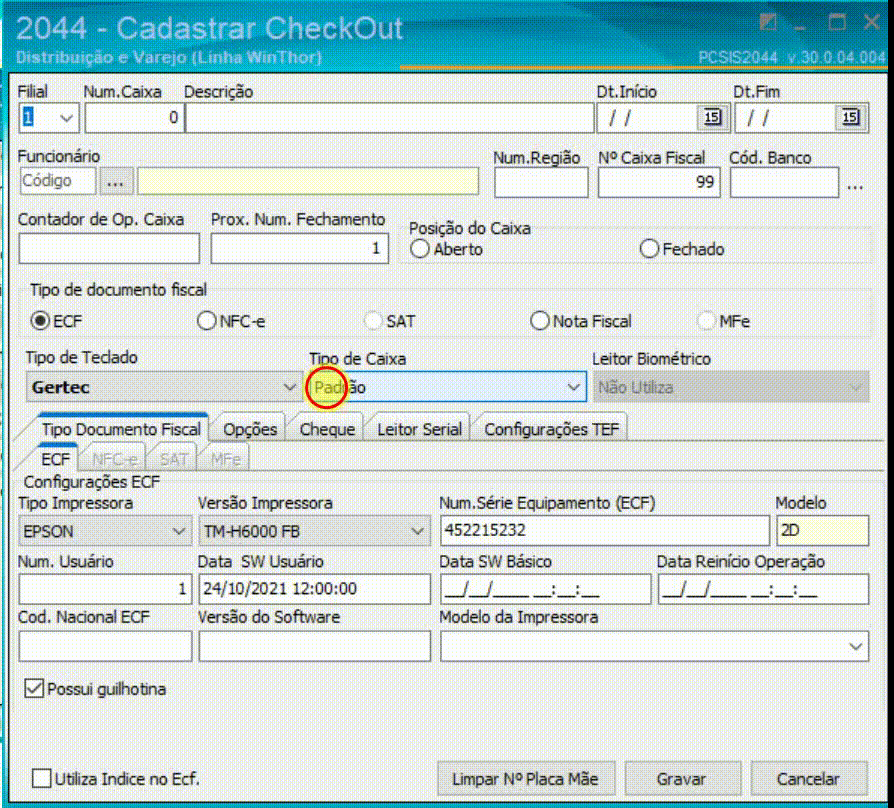Click the Data Reinício Operação field
The width and height of the screenshot is (894, 808).
tap(763, 589)
